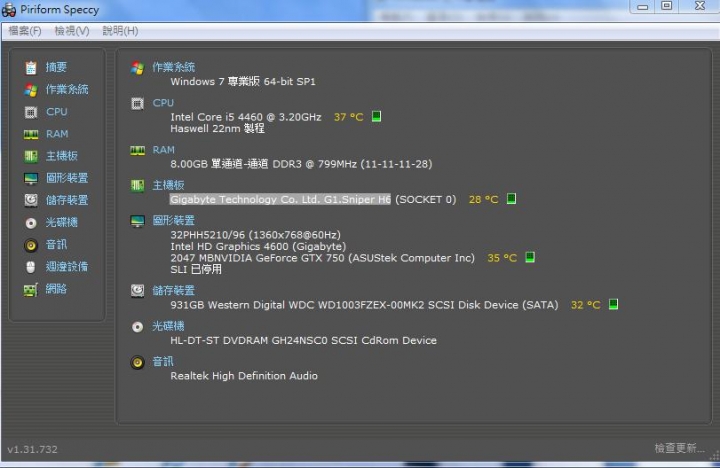Click the disc icon beside sidebar 光碟機
The image size is (720, 468).
coord(31,223)
